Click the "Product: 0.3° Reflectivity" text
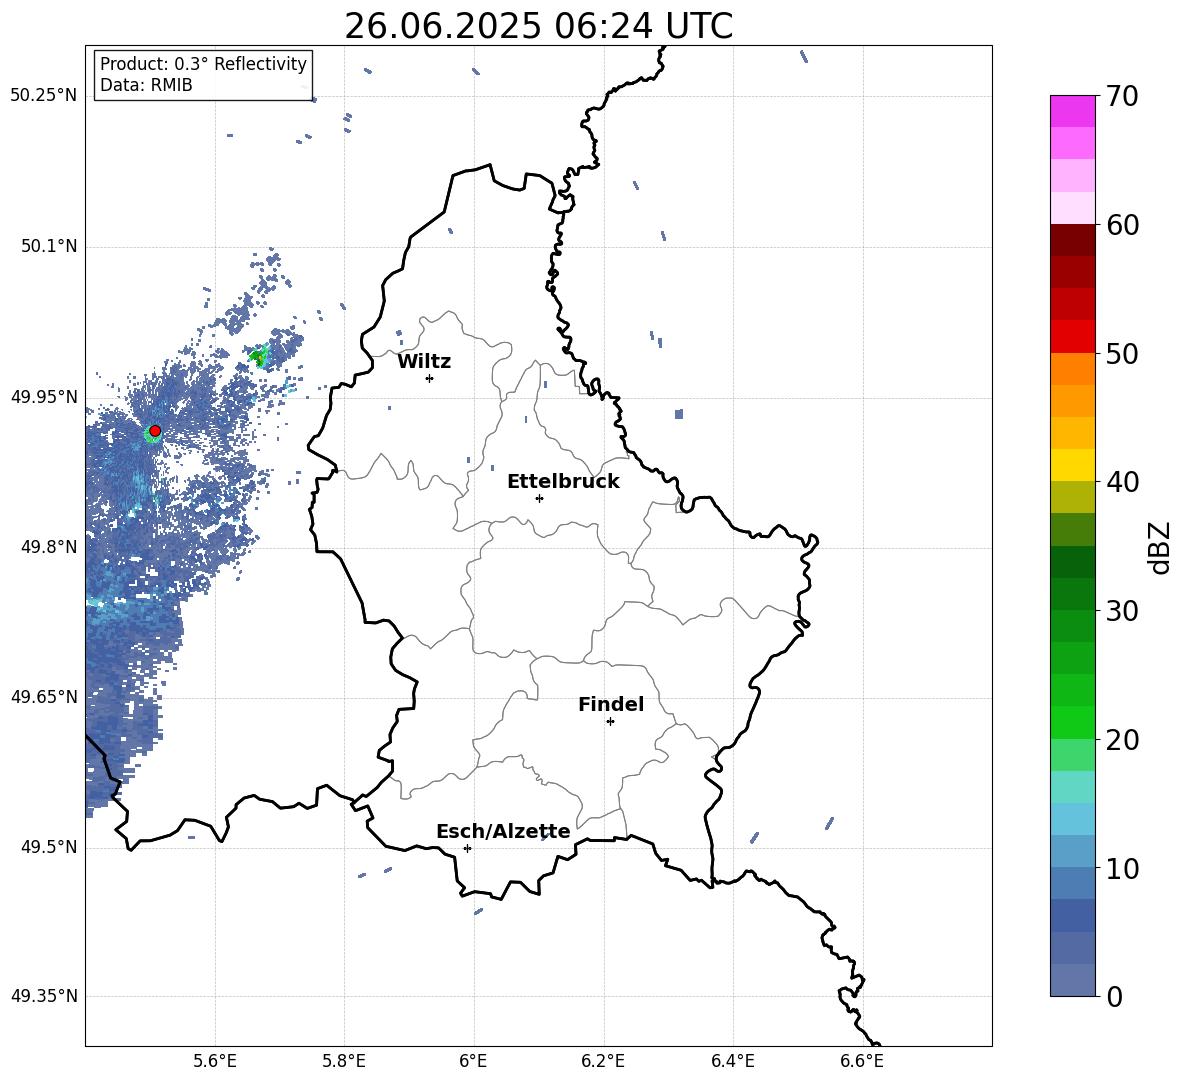This screenshot has height=1081, width=1184. (203, 64)
